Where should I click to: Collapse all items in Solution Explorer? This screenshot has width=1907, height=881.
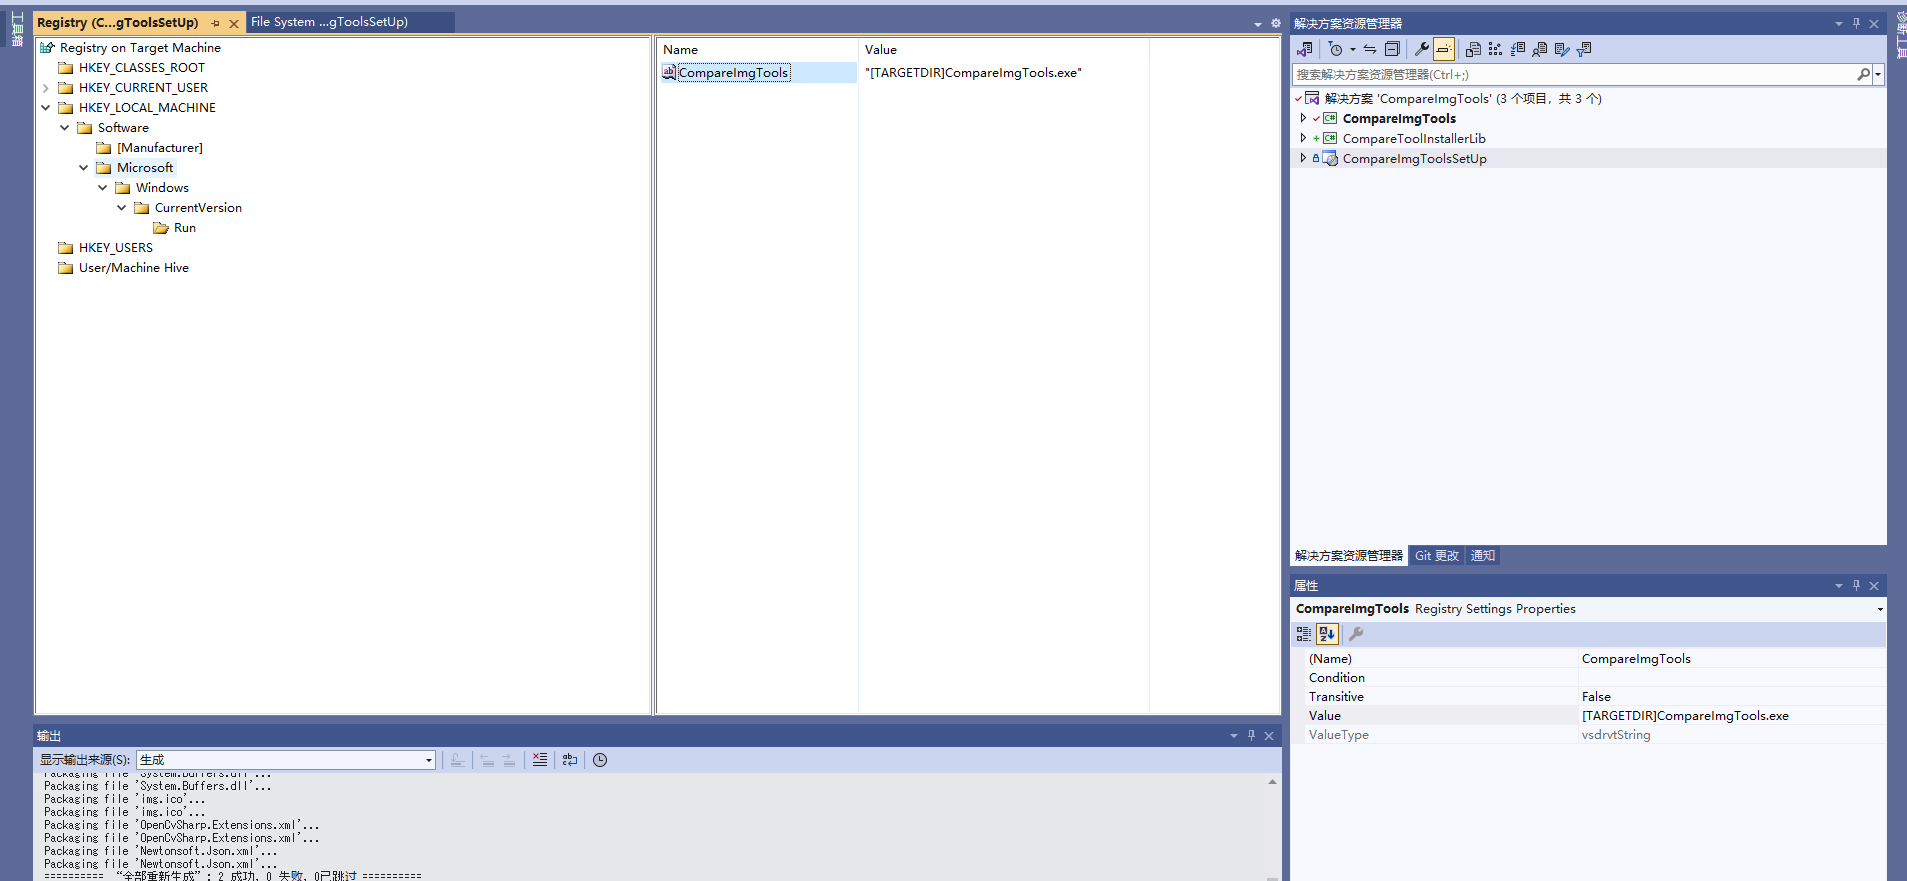pos(1392,49)
